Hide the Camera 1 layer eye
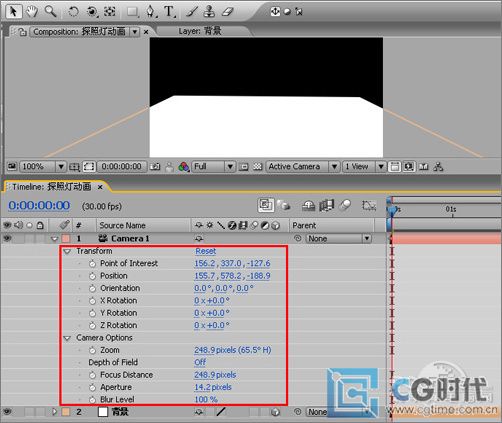Image resolution: width=502 pixels, height=423 pixels. point(7,238)
